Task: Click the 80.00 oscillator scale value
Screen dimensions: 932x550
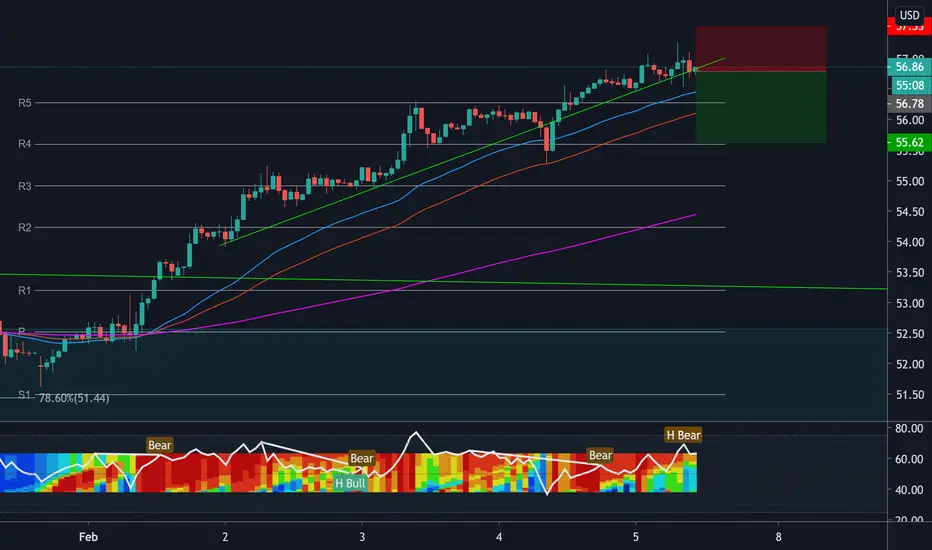Action: 909,429
